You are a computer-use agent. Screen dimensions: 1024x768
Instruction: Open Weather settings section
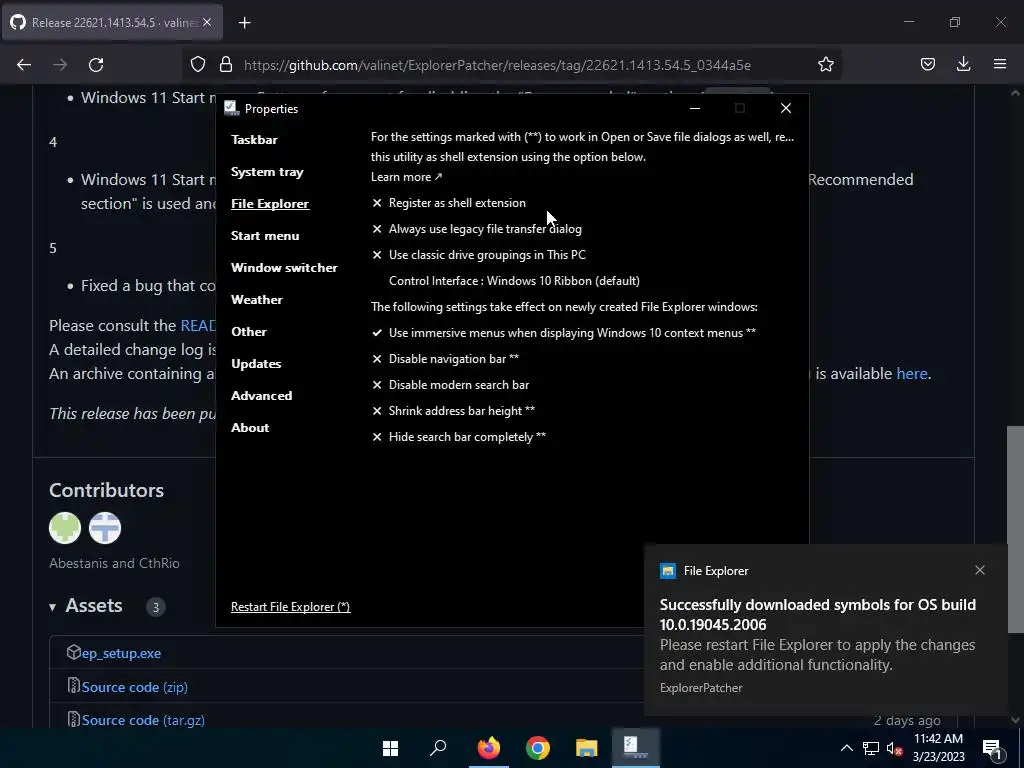[257, 300]
